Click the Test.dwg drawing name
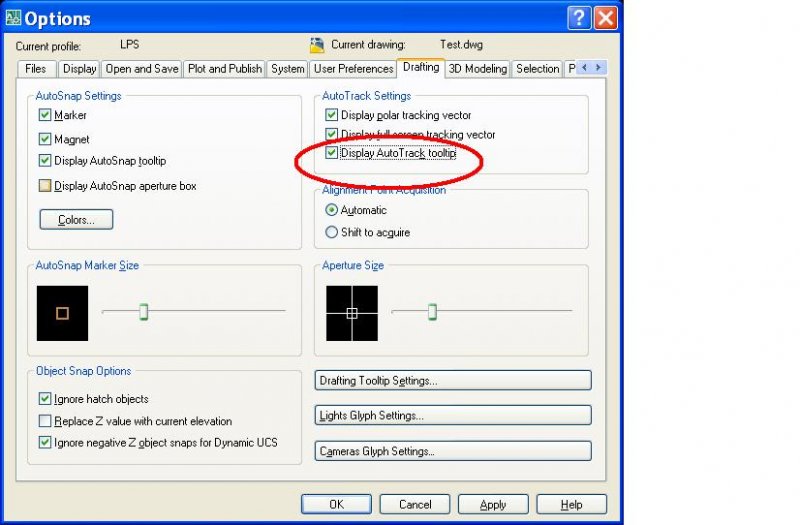The image size is (800, 525). click(461, 44)
